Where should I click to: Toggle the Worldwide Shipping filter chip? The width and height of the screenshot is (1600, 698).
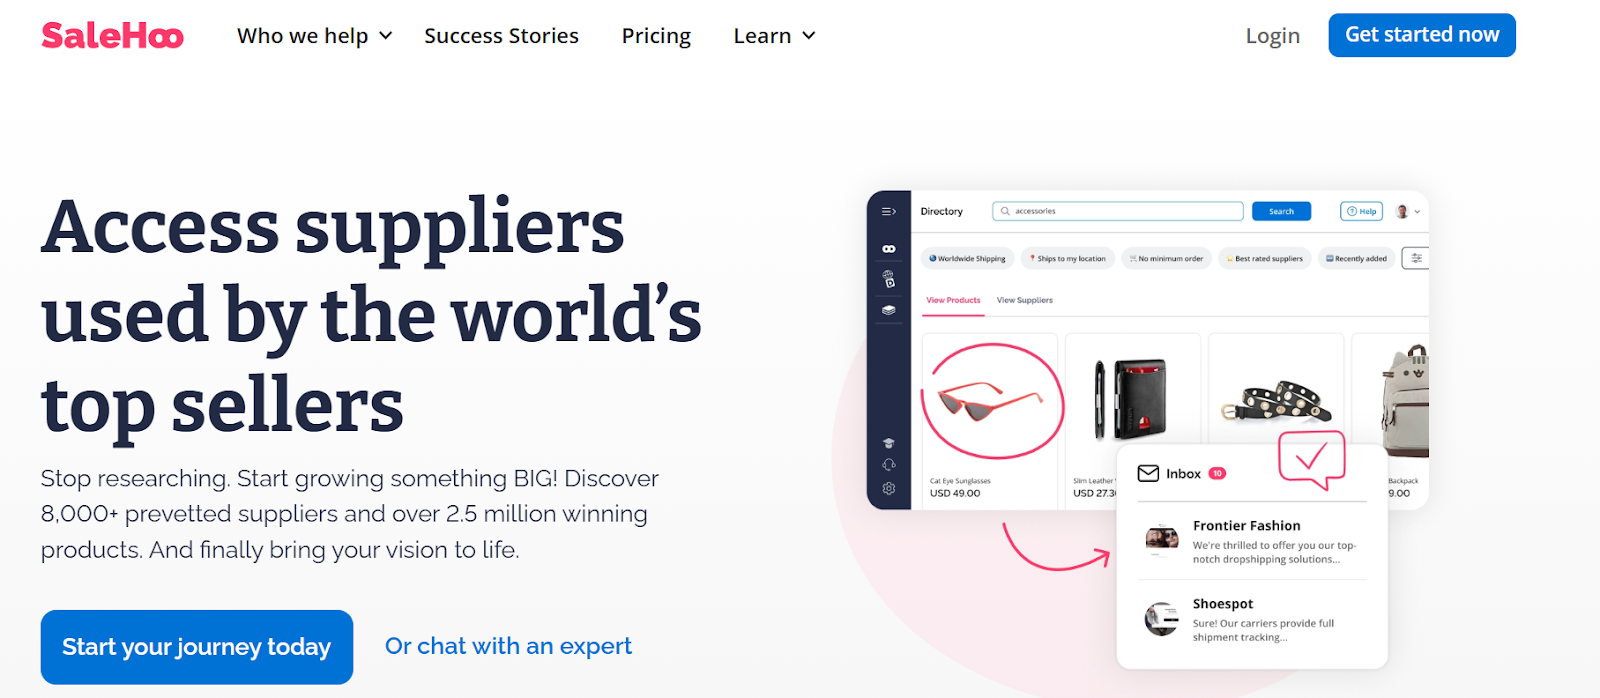click(967, 258)
